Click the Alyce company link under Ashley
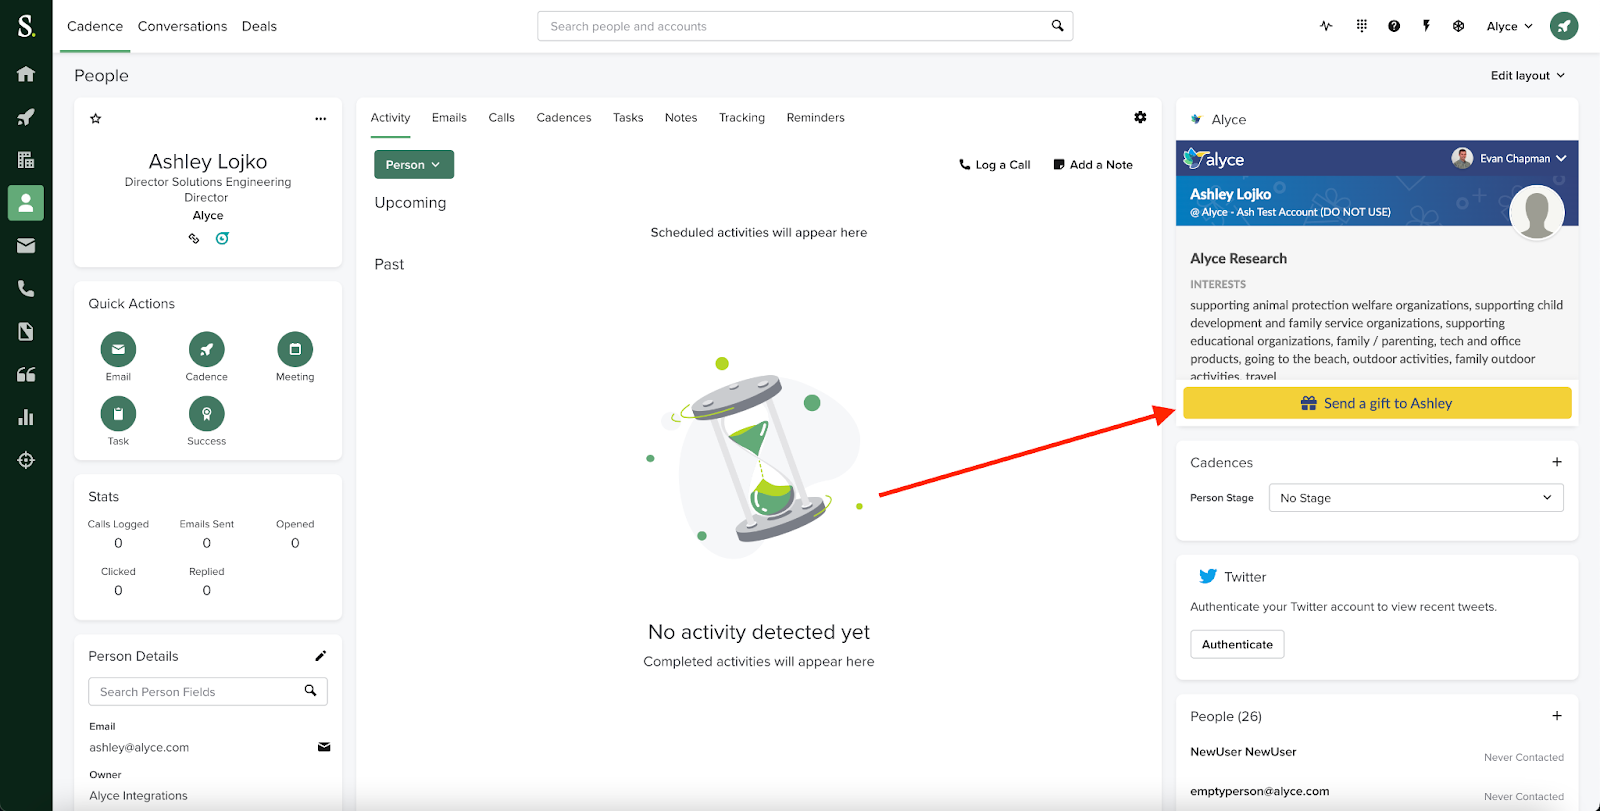 coord(208,215)
